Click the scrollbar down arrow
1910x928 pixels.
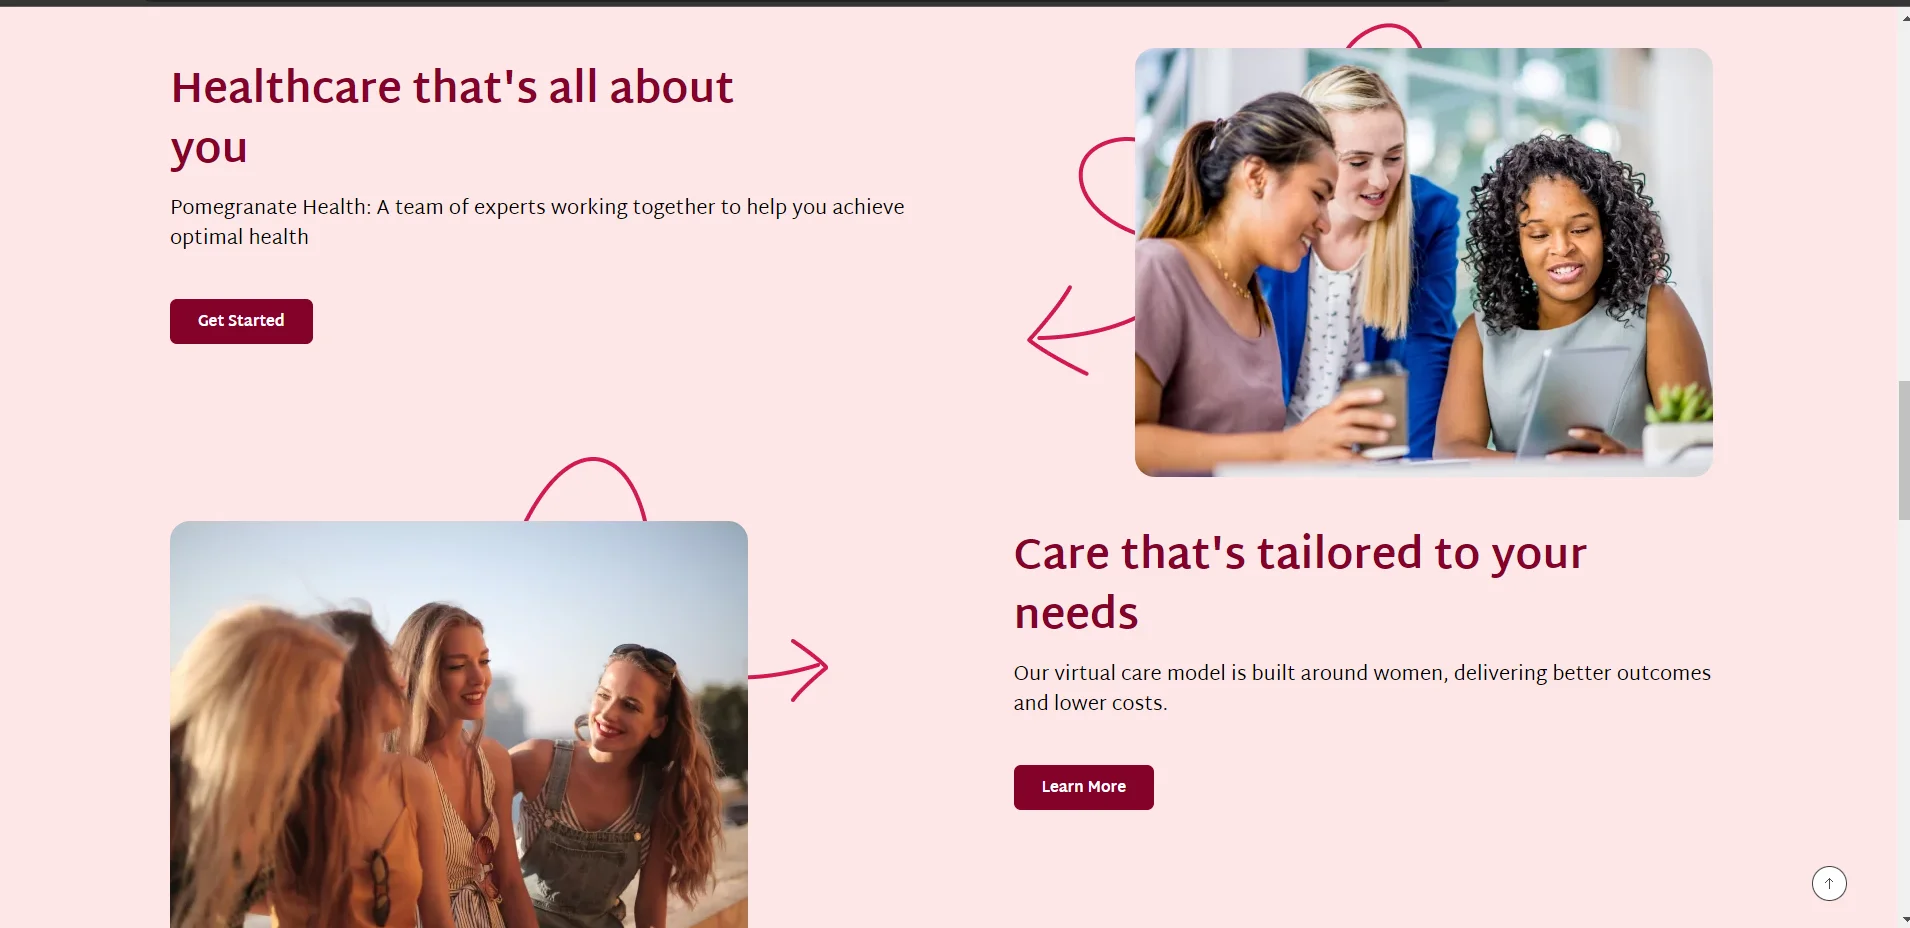pos(1904,919)
